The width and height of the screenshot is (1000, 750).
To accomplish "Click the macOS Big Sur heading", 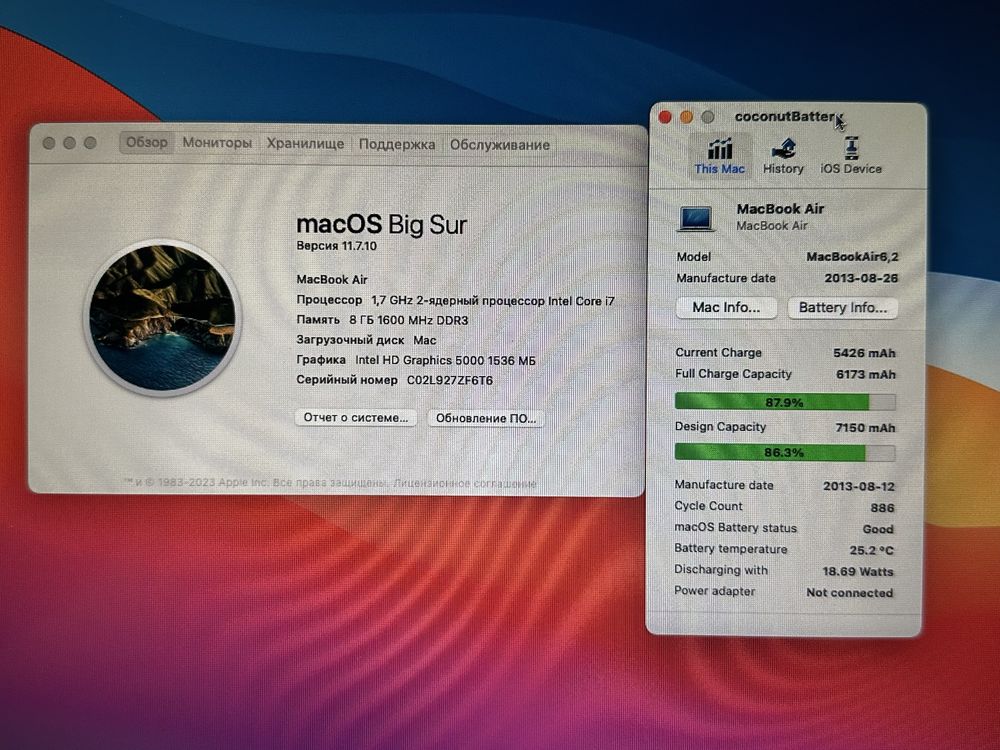I will [381, 224].
